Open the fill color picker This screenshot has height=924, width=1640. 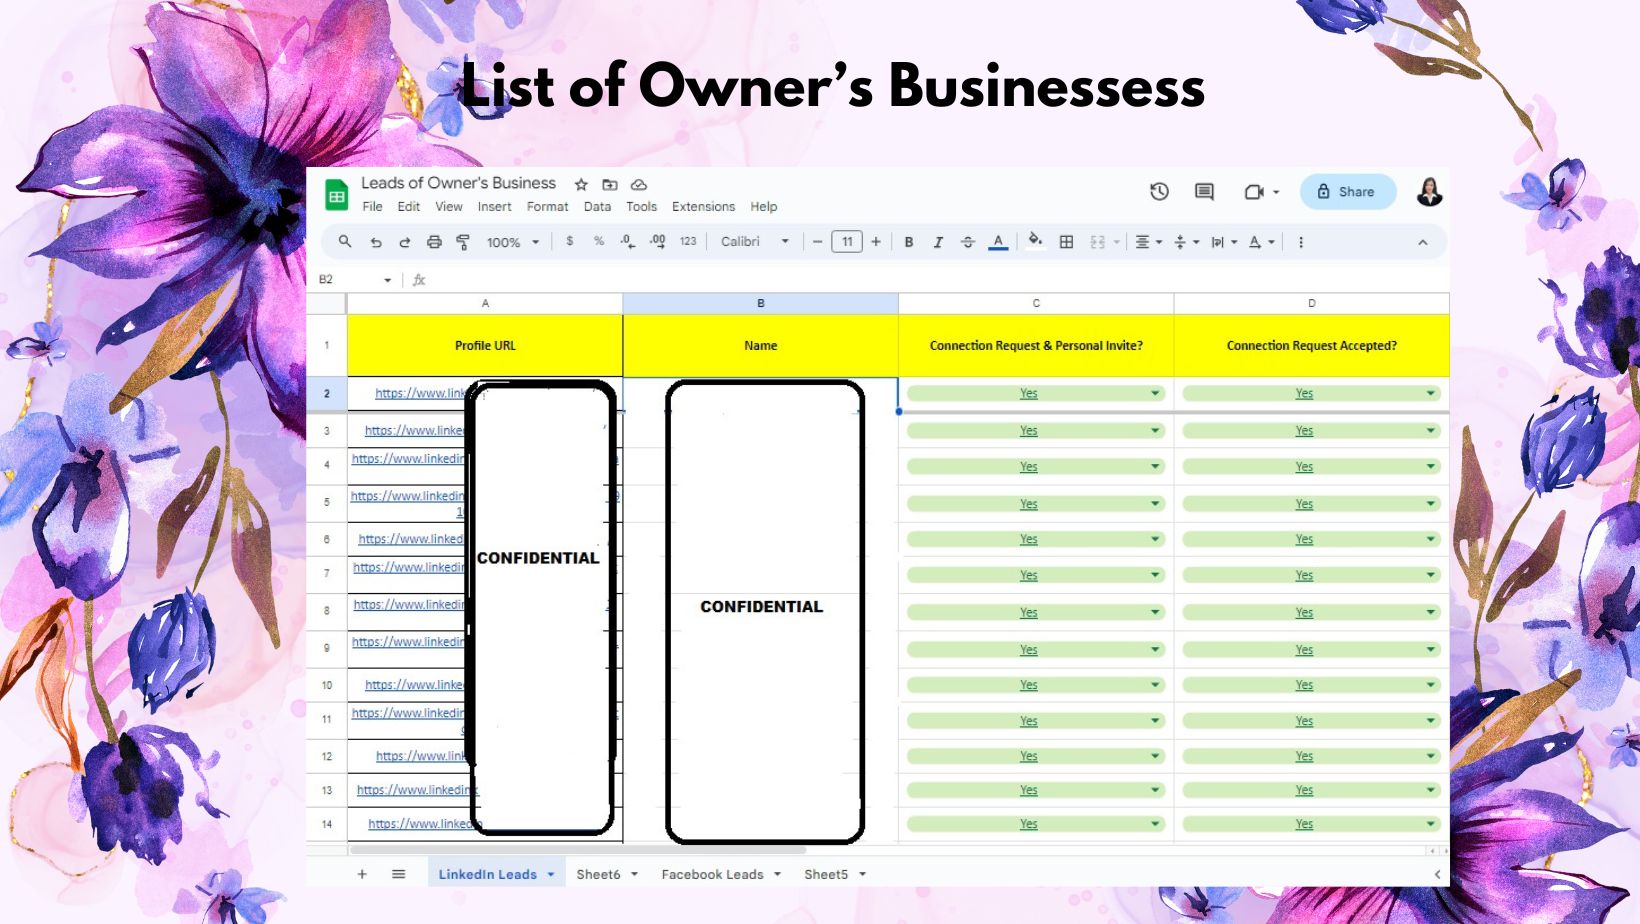point(1035,241)
